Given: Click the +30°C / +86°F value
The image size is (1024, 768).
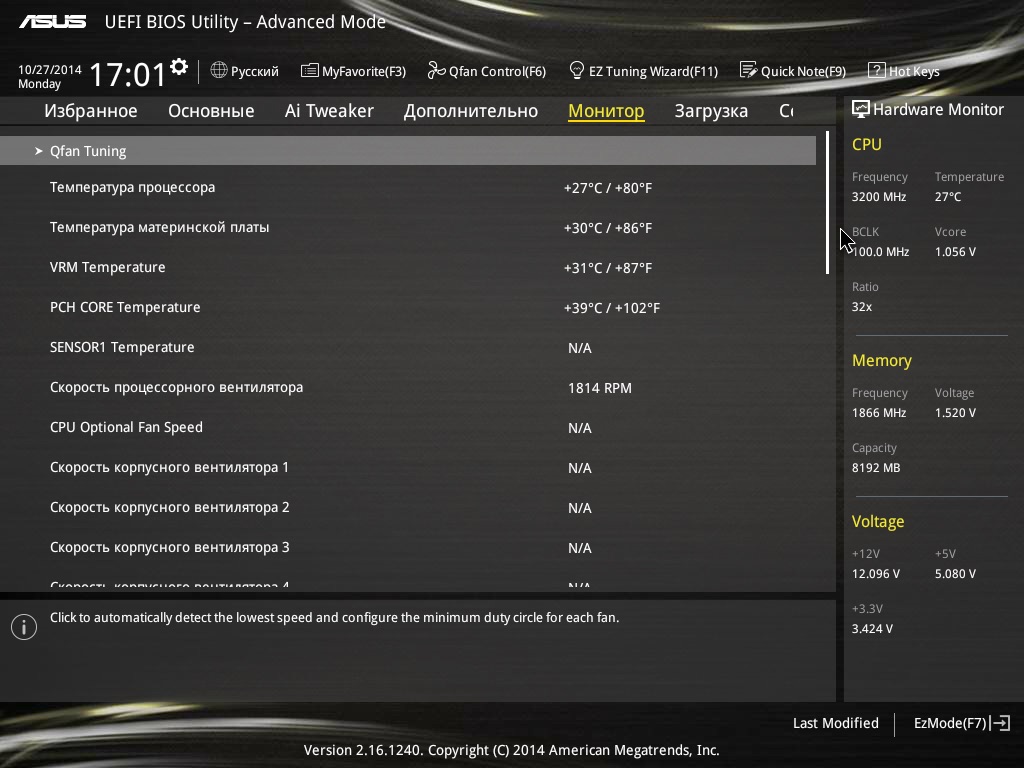Looking at the screenshot, I should click(608, 228).
